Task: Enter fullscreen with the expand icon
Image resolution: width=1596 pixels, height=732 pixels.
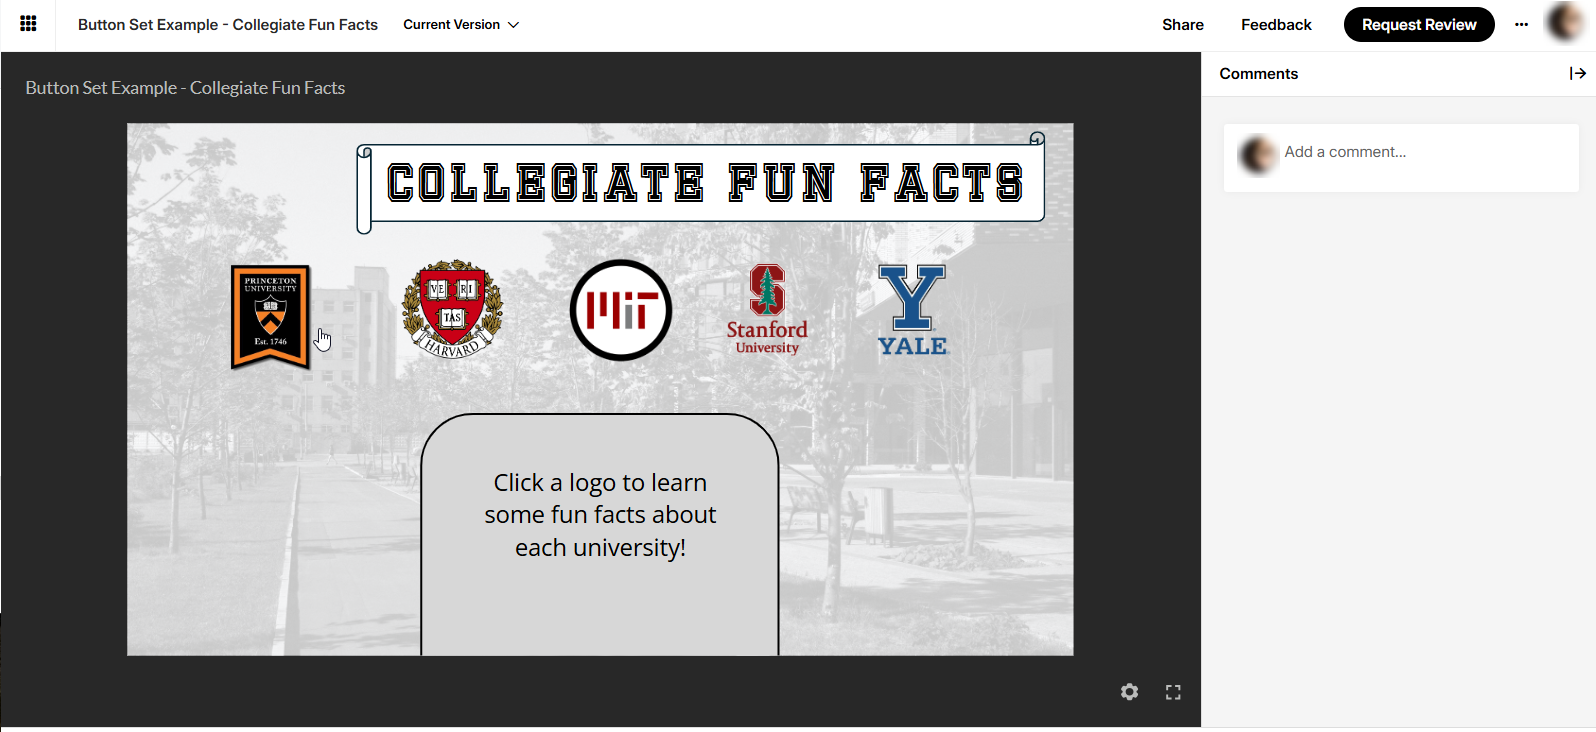Action: click(x=1173, y=692)
